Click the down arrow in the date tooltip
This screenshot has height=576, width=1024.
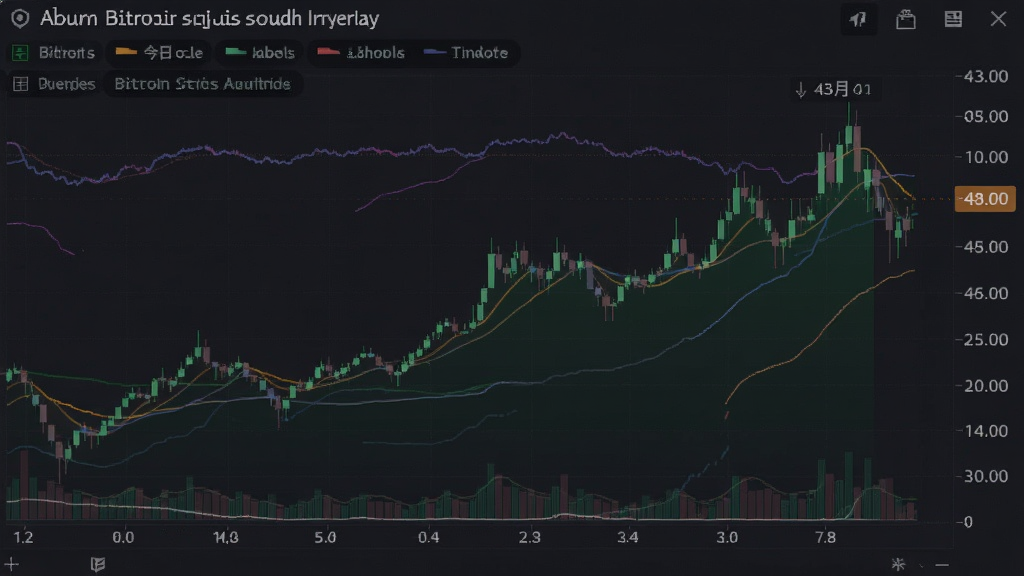coord(801,90)
